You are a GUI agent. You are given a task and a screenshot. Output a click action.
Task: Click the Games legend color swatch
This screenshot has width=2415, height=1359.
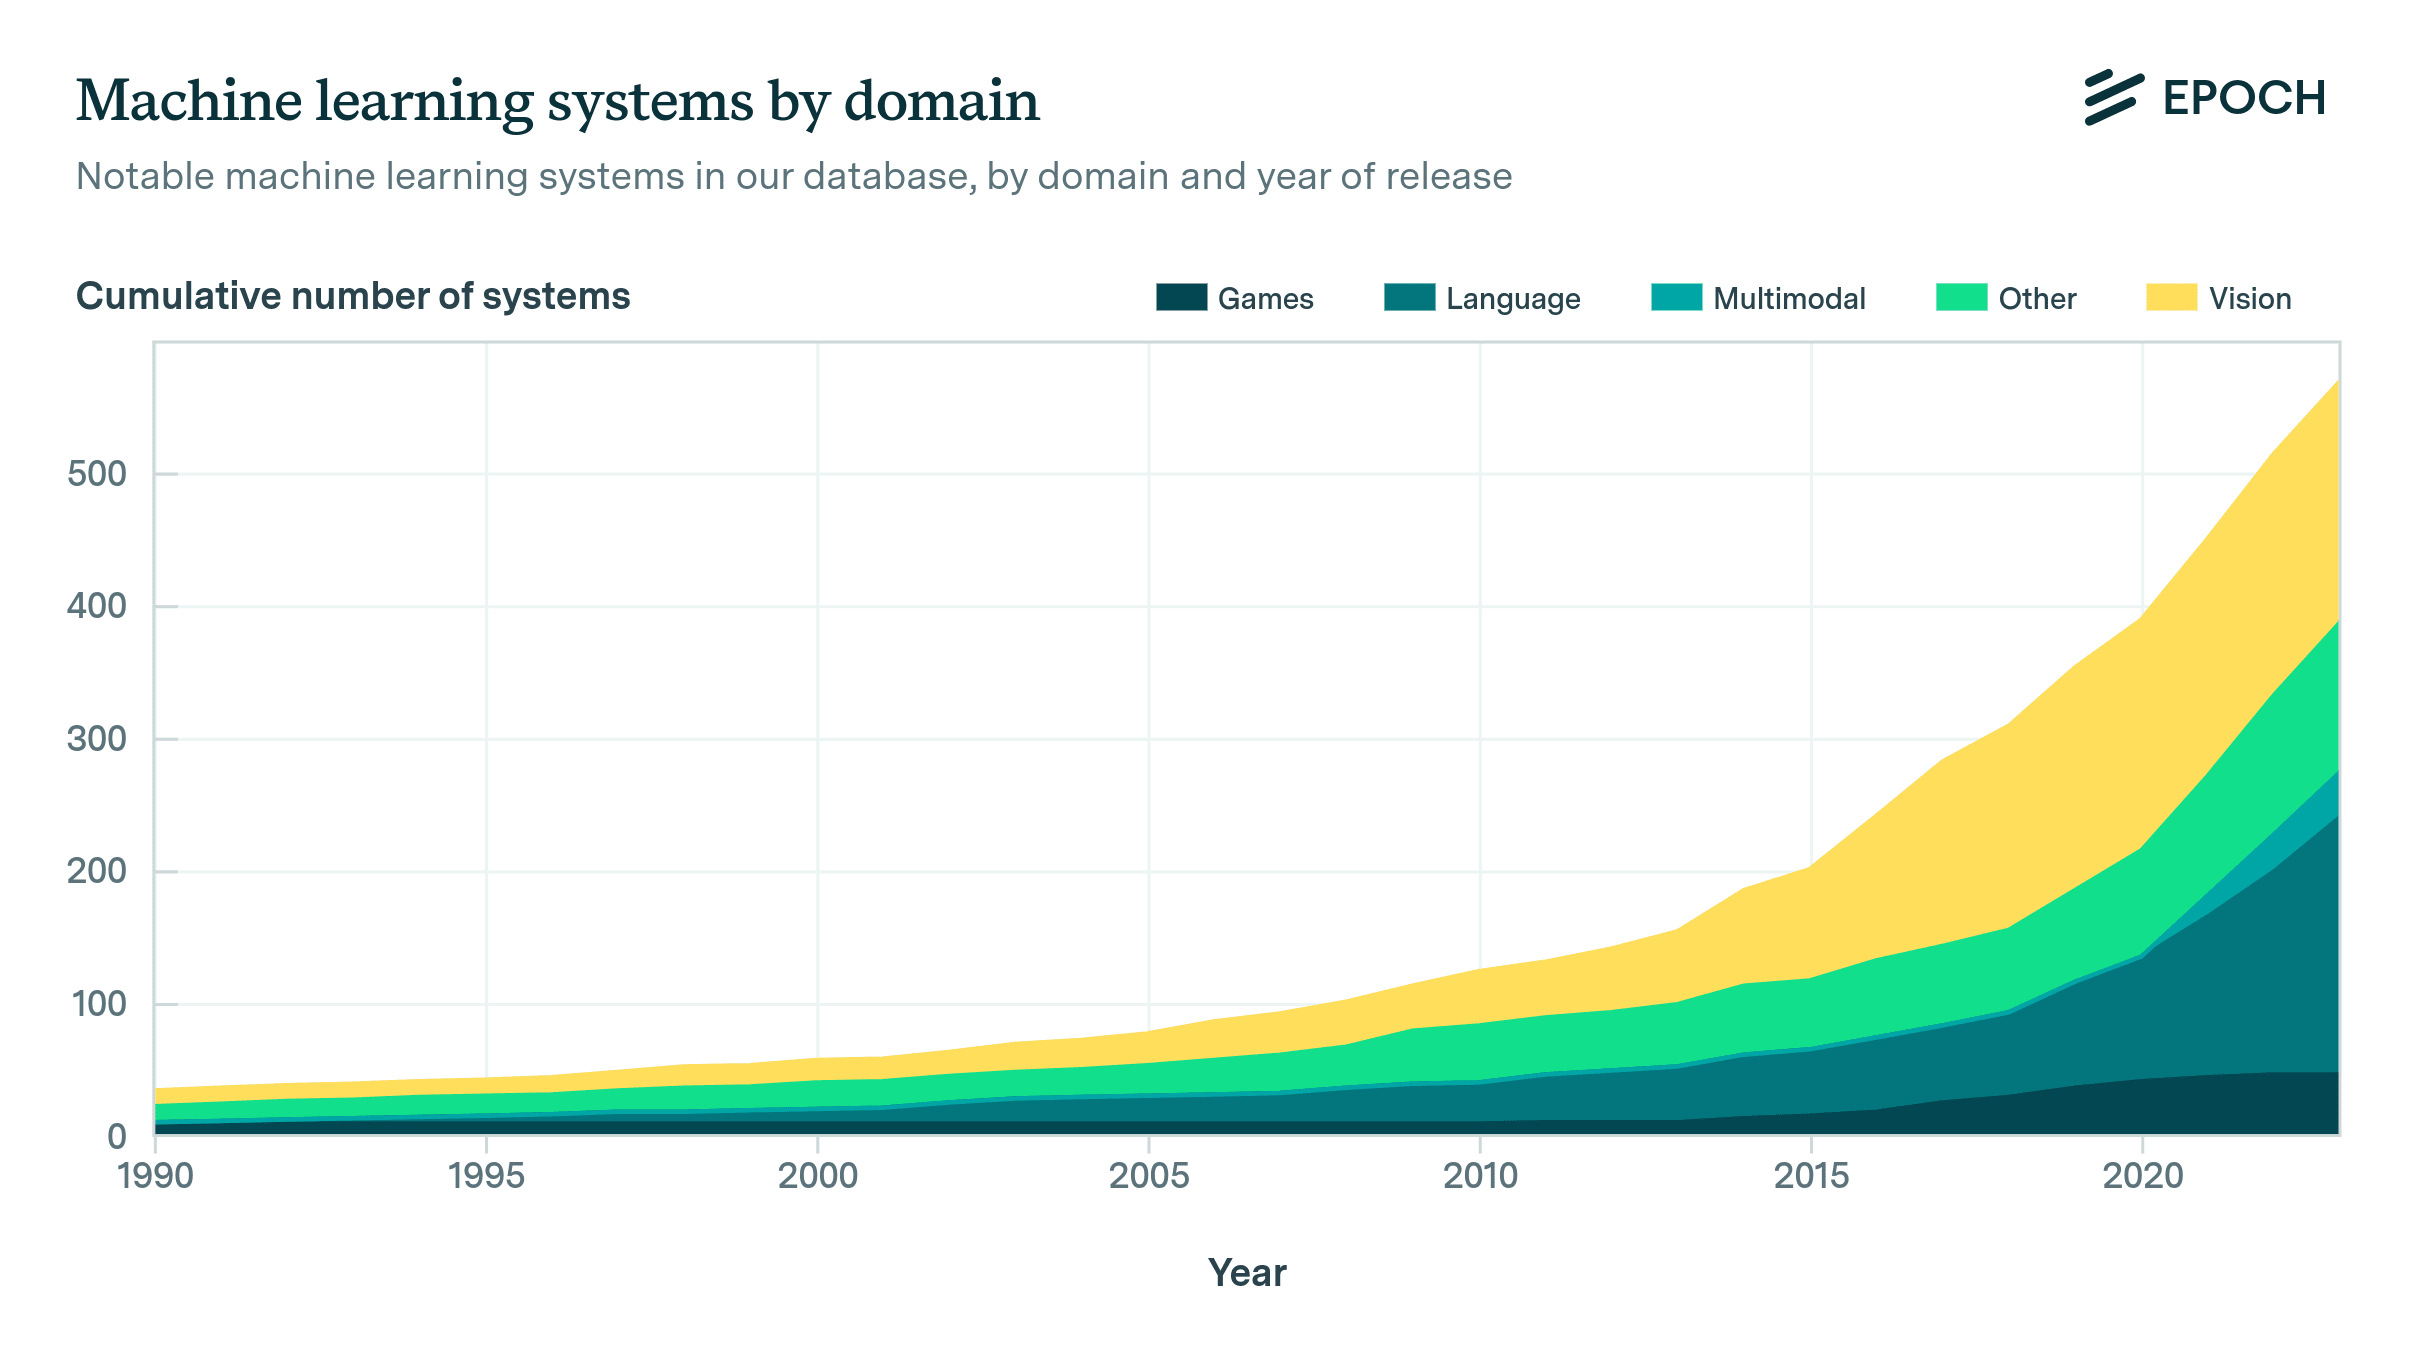coord(1181,298)
